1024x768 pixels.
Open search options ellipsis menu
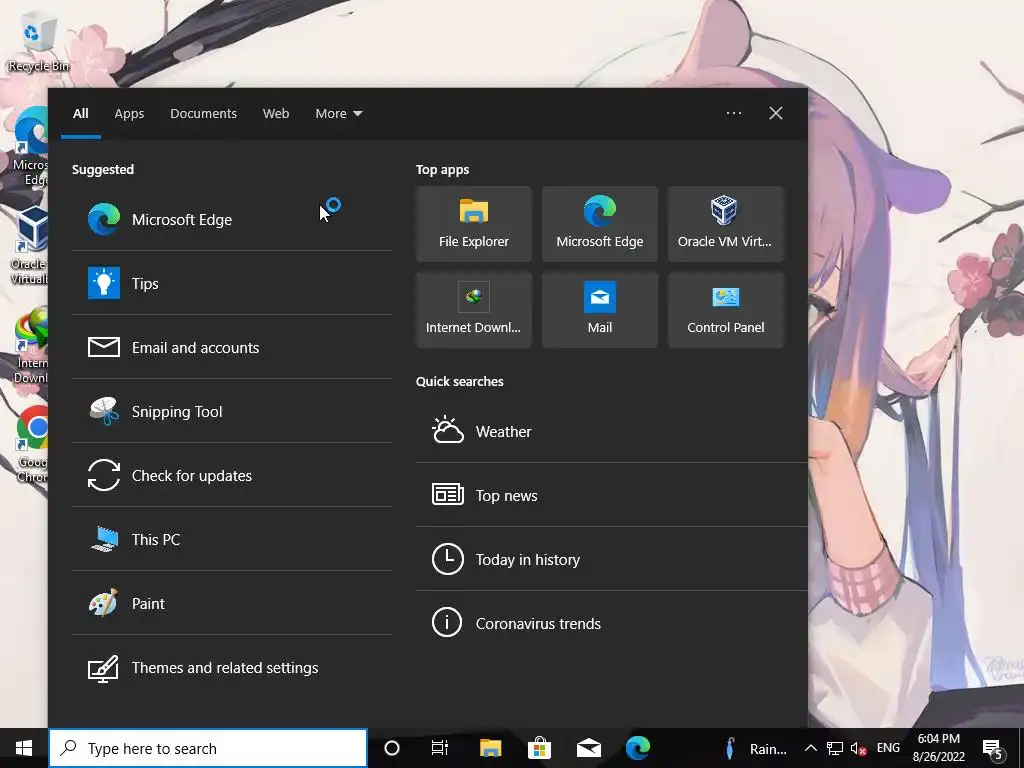coord(733,113)
